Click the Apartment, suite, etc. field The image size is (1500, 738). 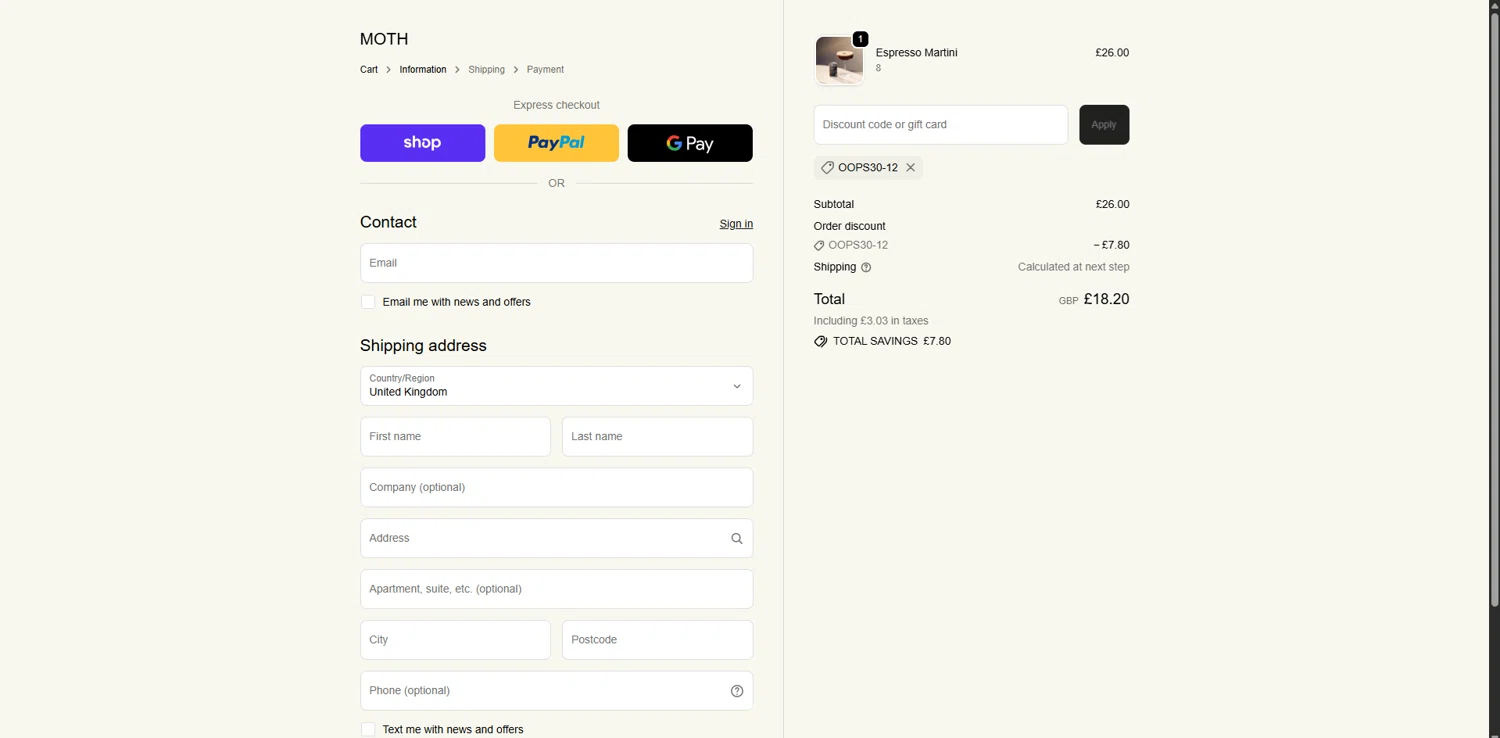(556, 589)
